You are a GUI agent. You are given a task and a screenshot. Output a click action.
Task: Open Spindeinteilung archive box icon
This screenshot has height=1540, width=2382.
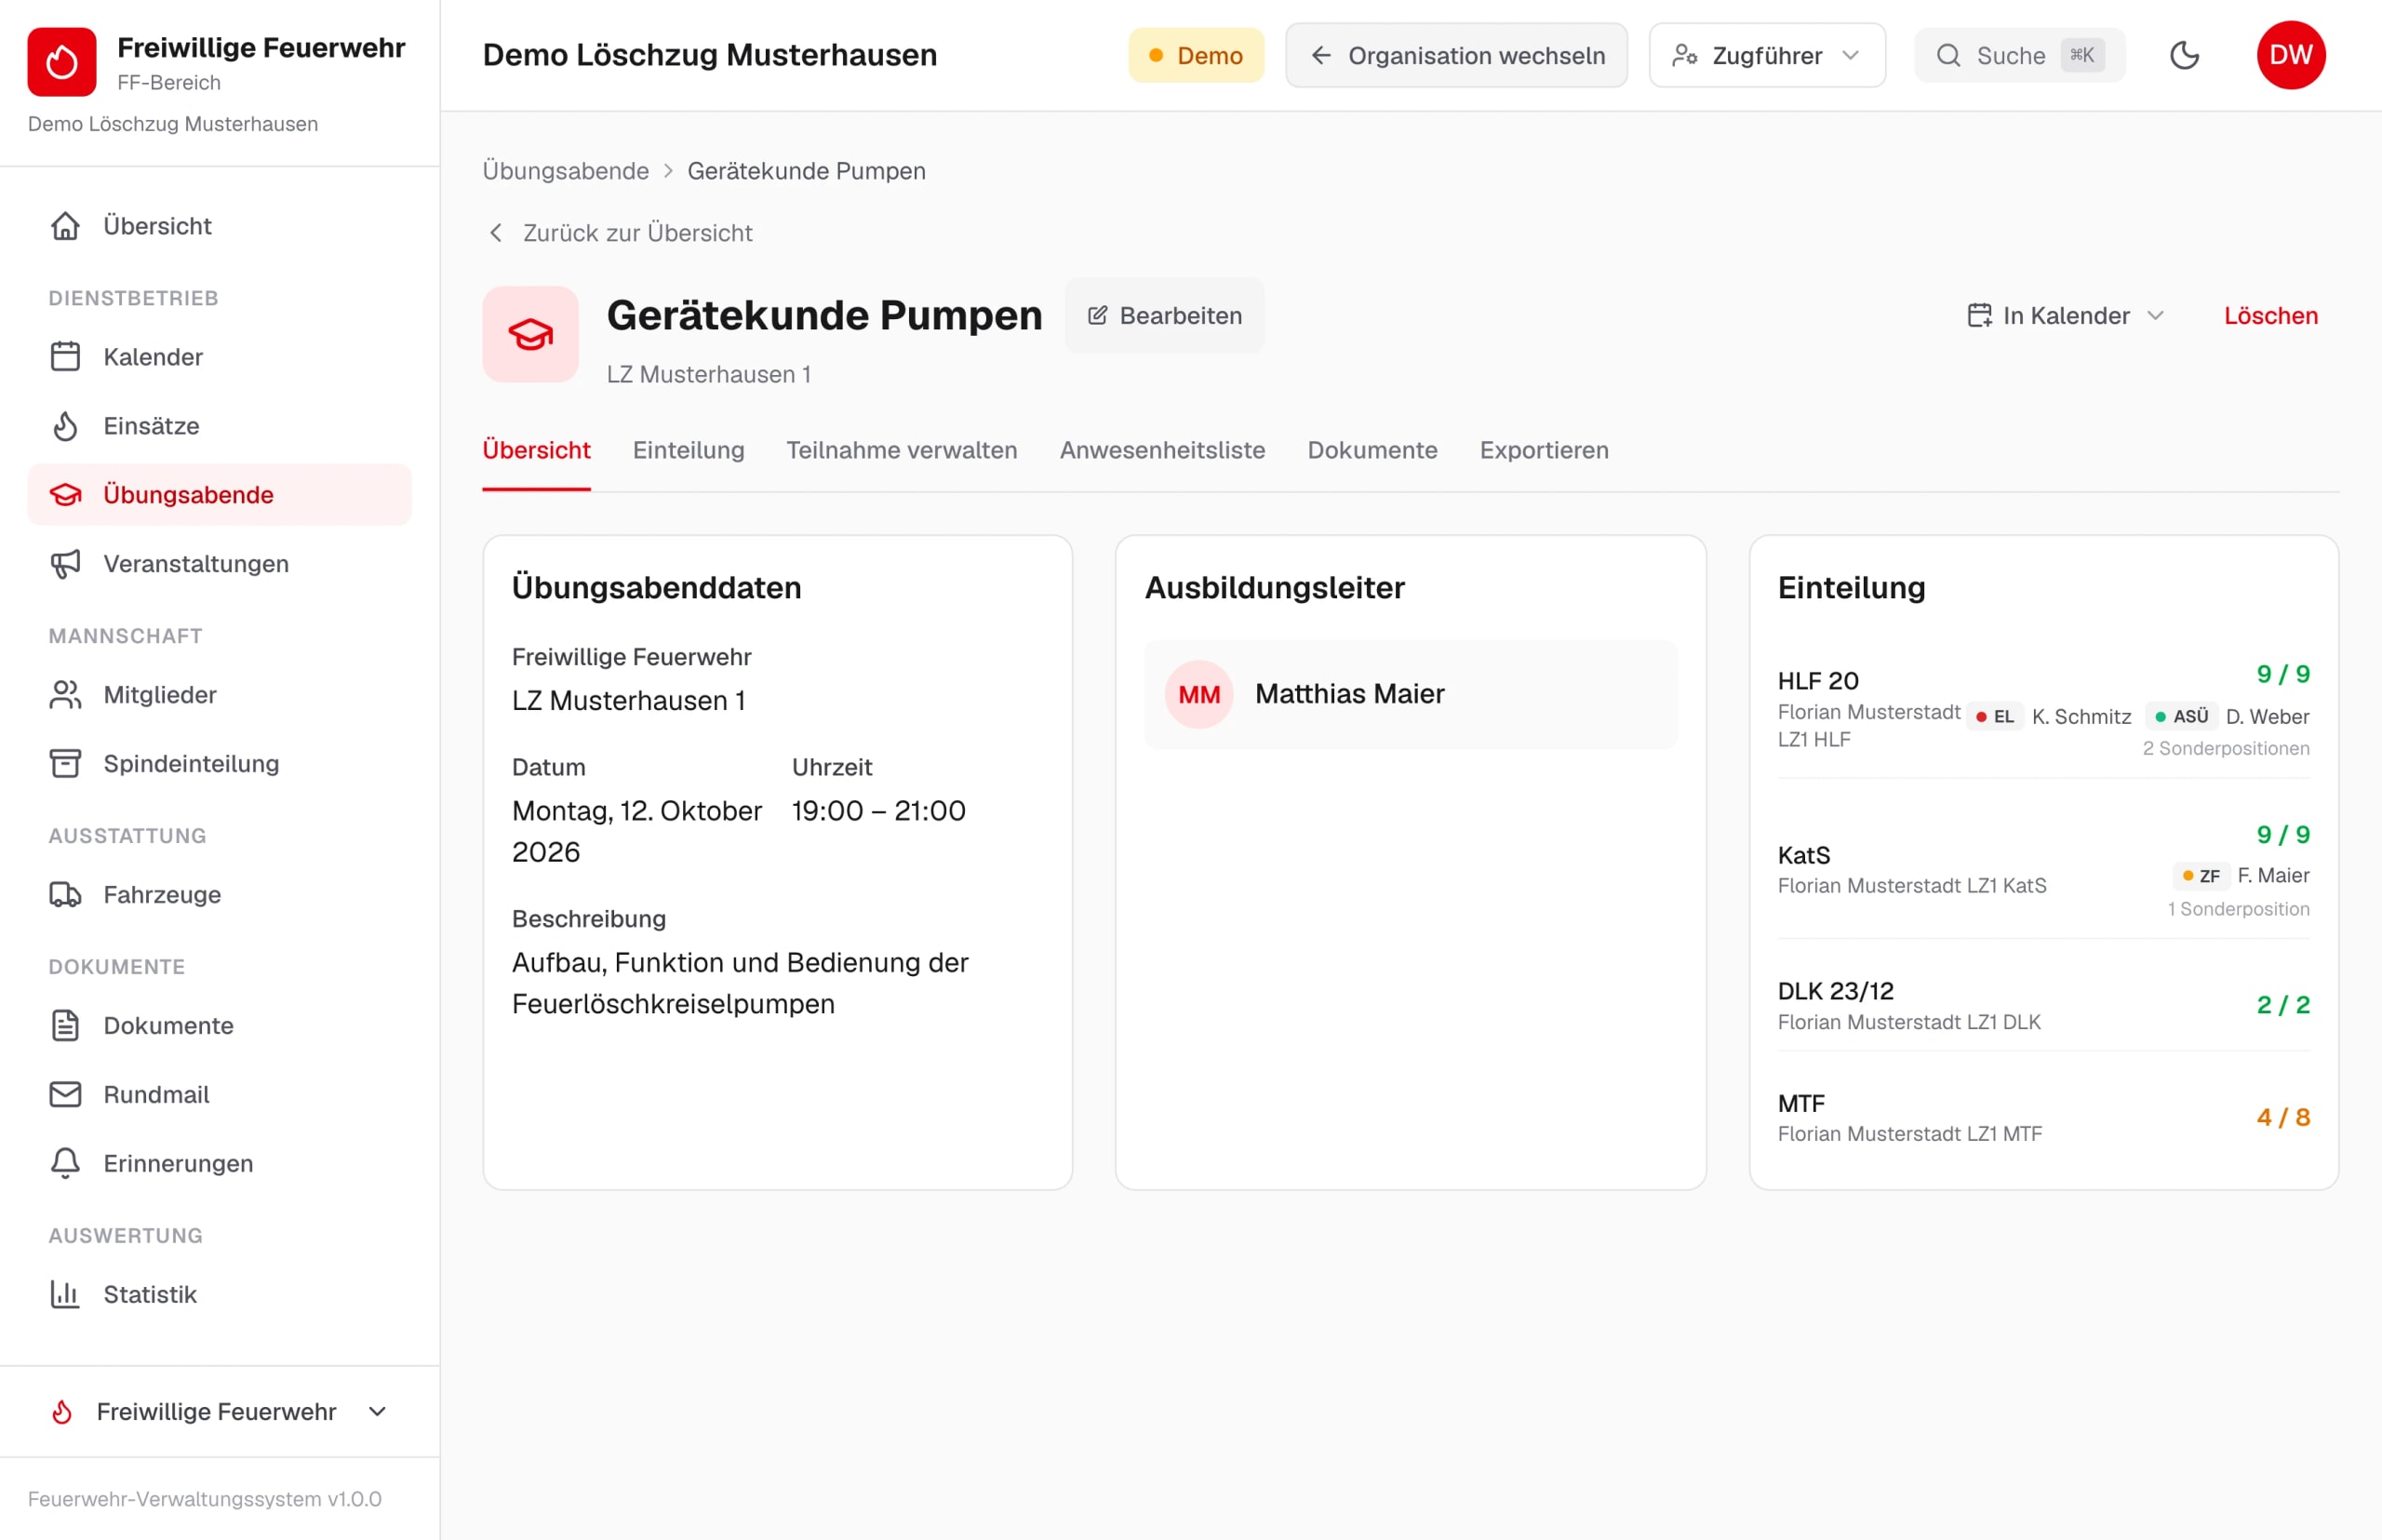[x=66, y=764]
